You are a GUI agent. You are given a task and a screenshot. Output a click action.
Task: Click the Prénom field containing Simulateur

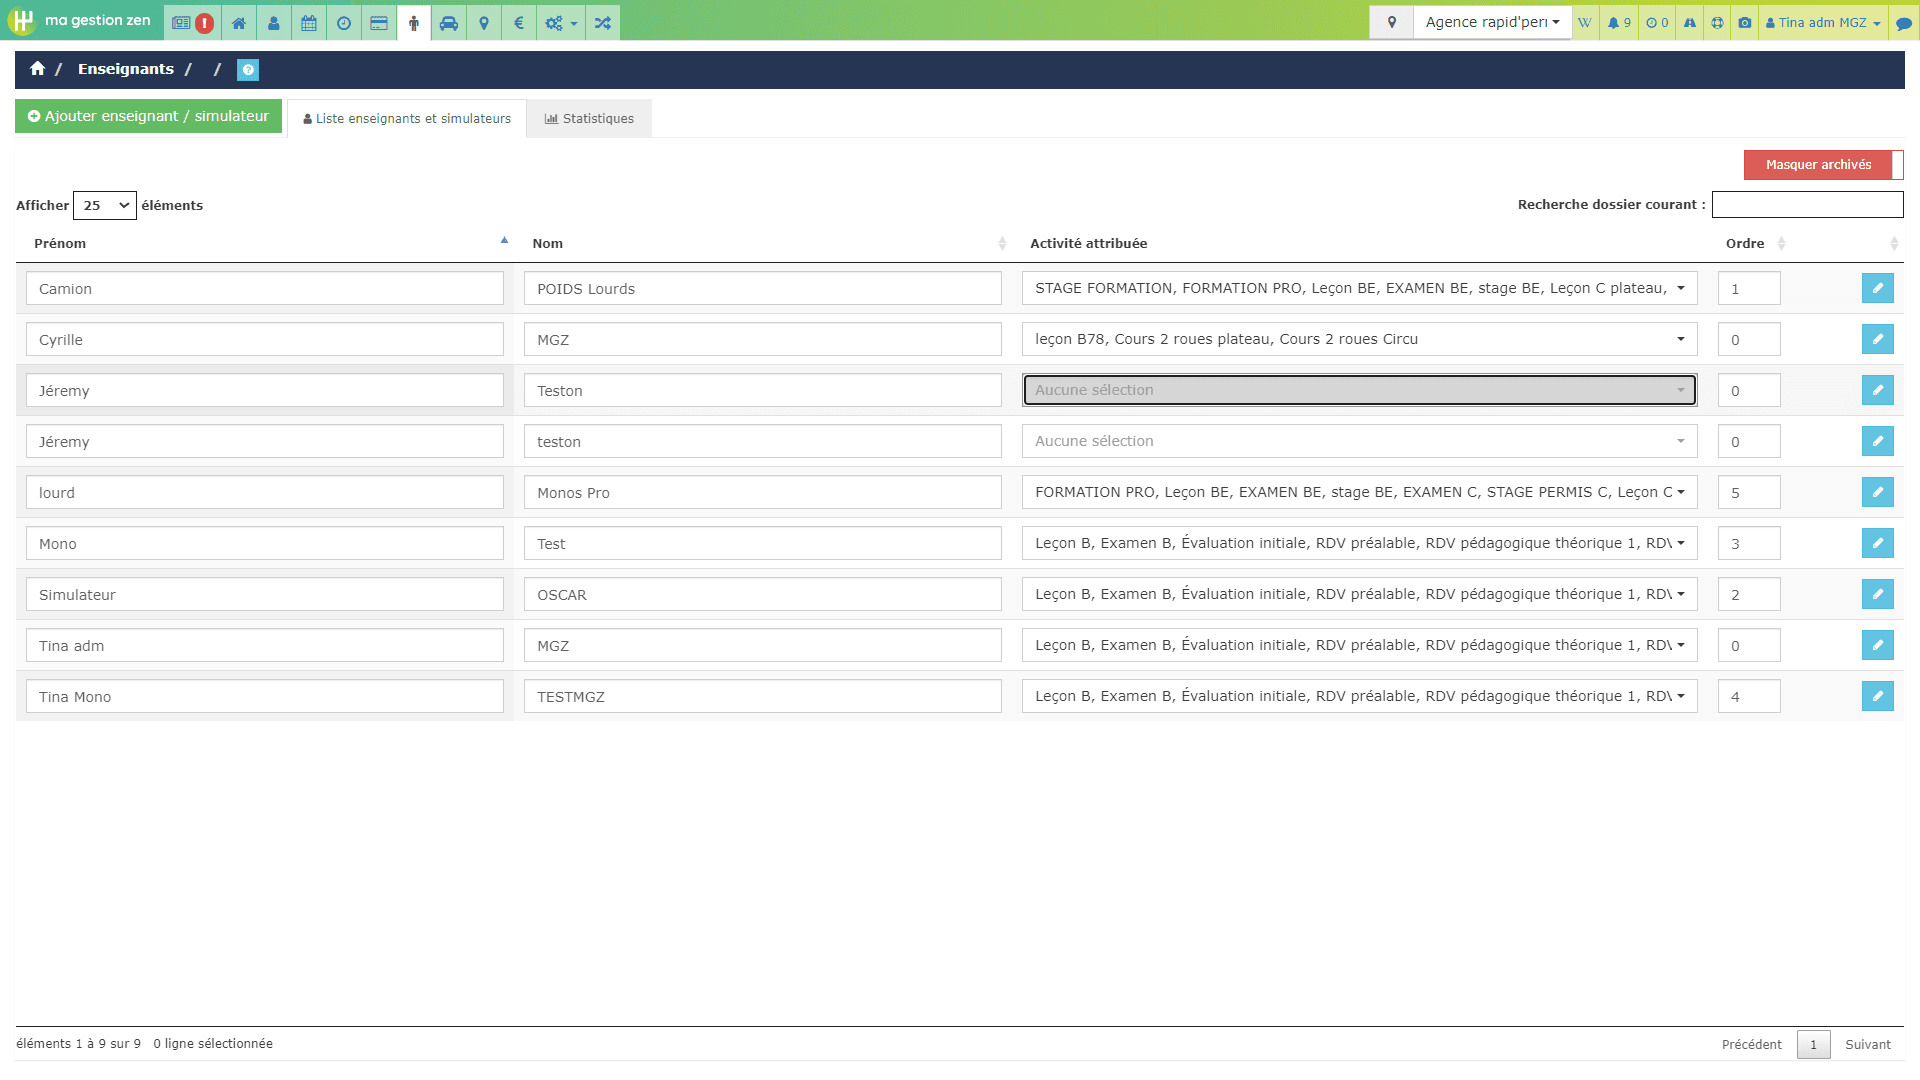coord(265,594)
